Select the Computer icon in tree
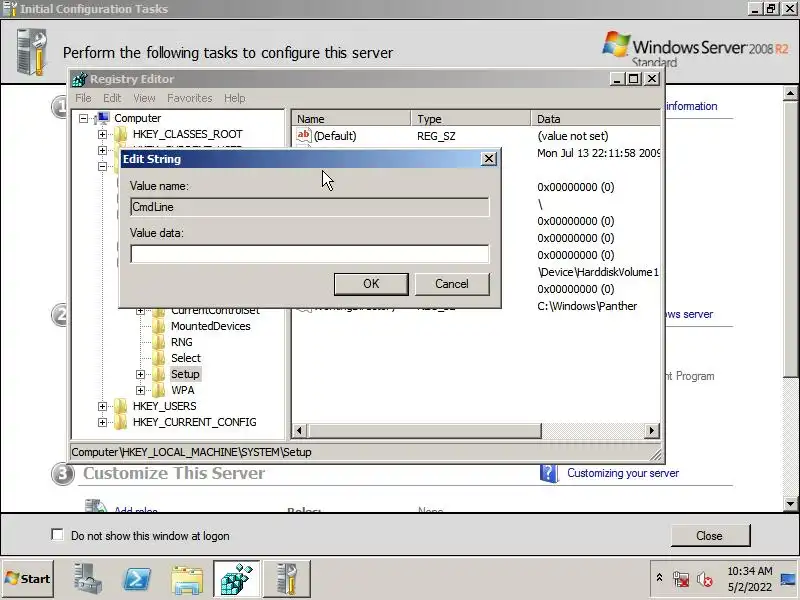This screenshot has width=800, height=600. pyautogui.click(x=102, y=118)
